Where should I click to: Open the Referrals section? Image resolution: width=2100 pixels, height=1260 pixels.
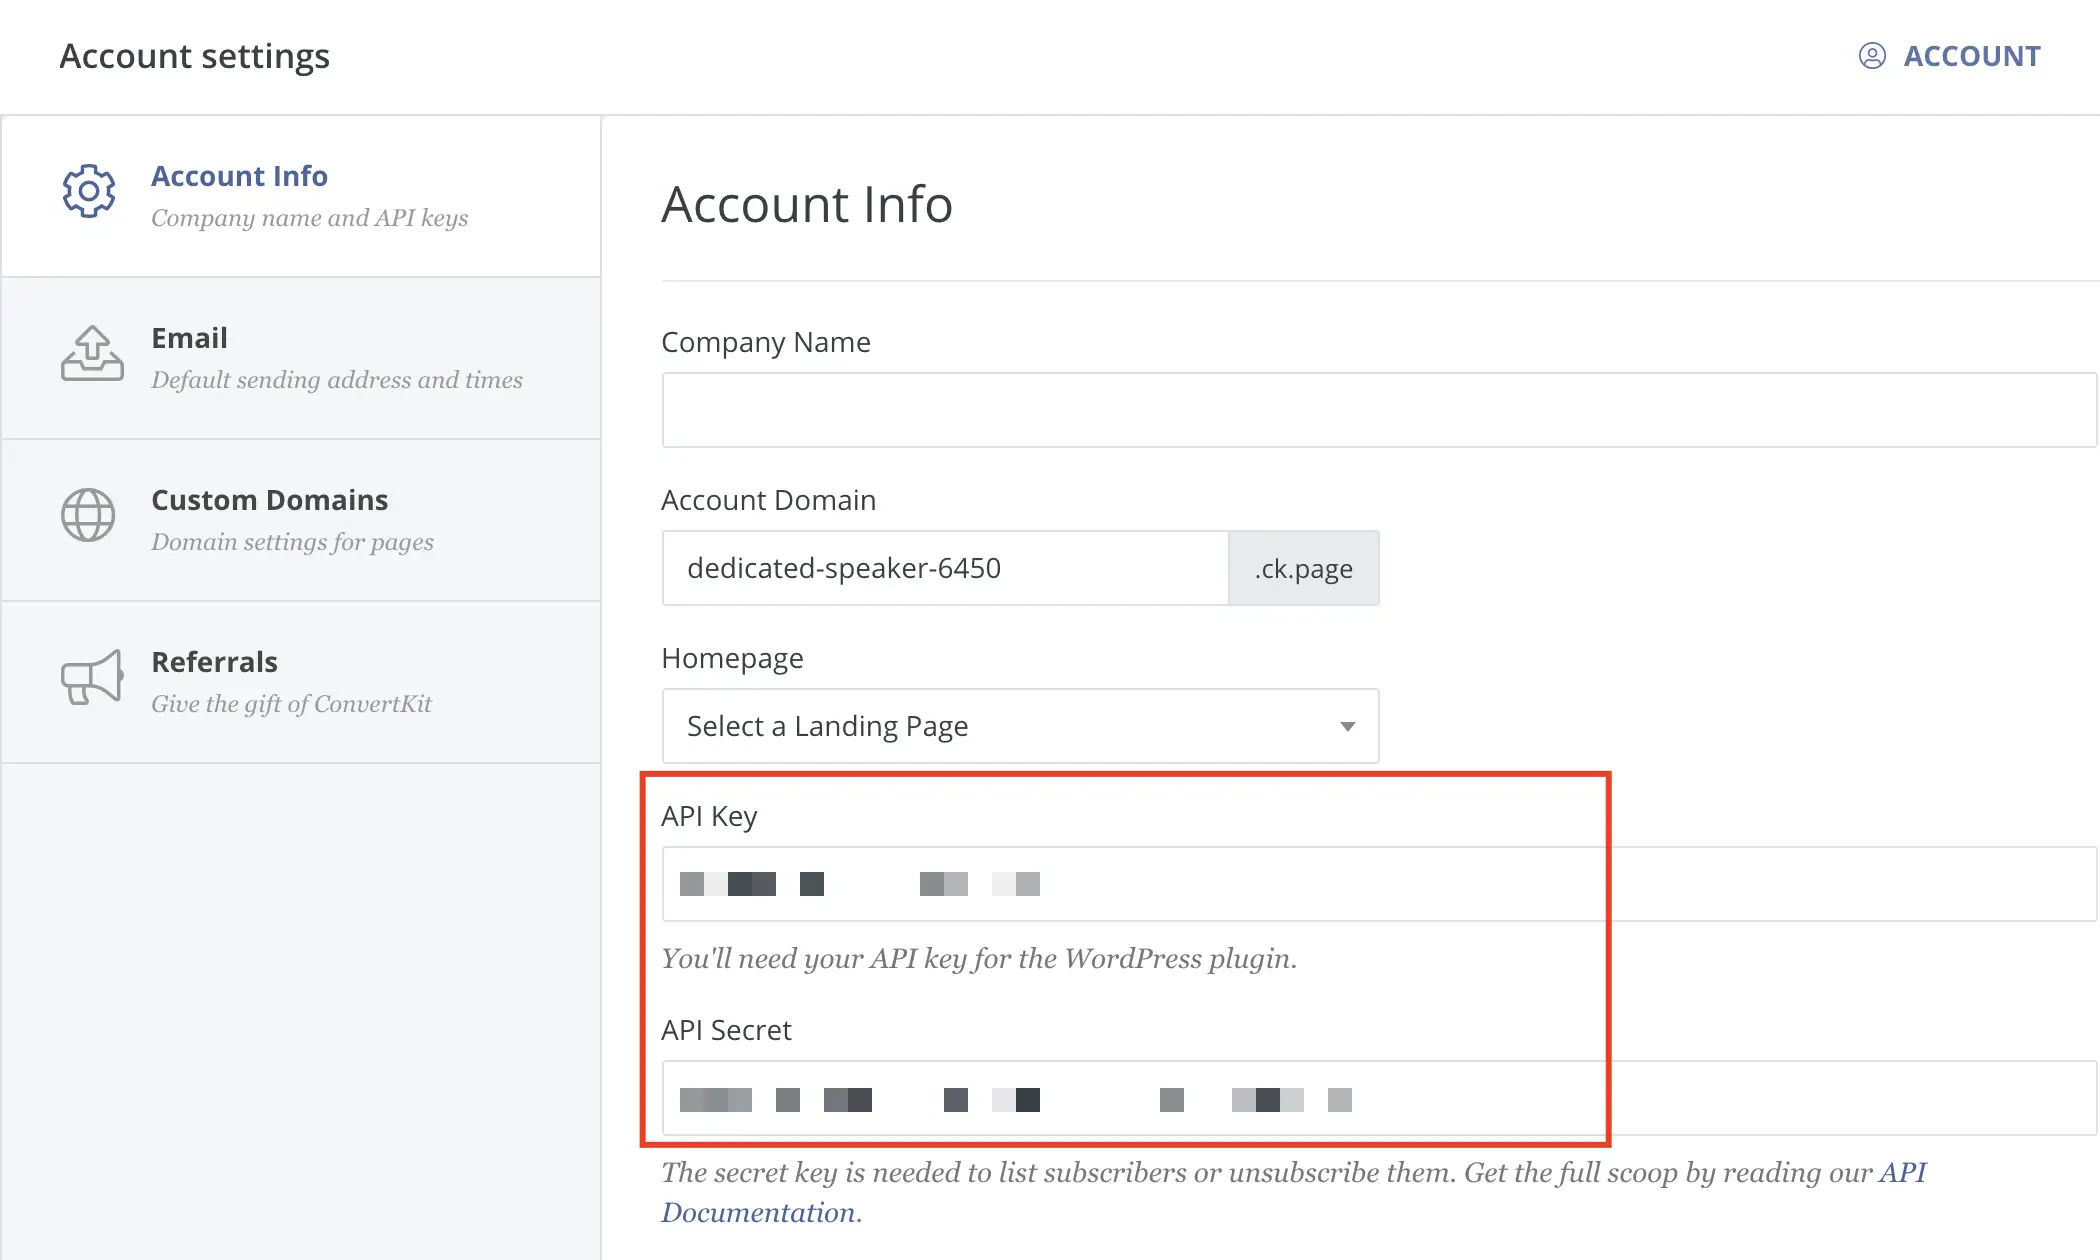tap(214, 662)
